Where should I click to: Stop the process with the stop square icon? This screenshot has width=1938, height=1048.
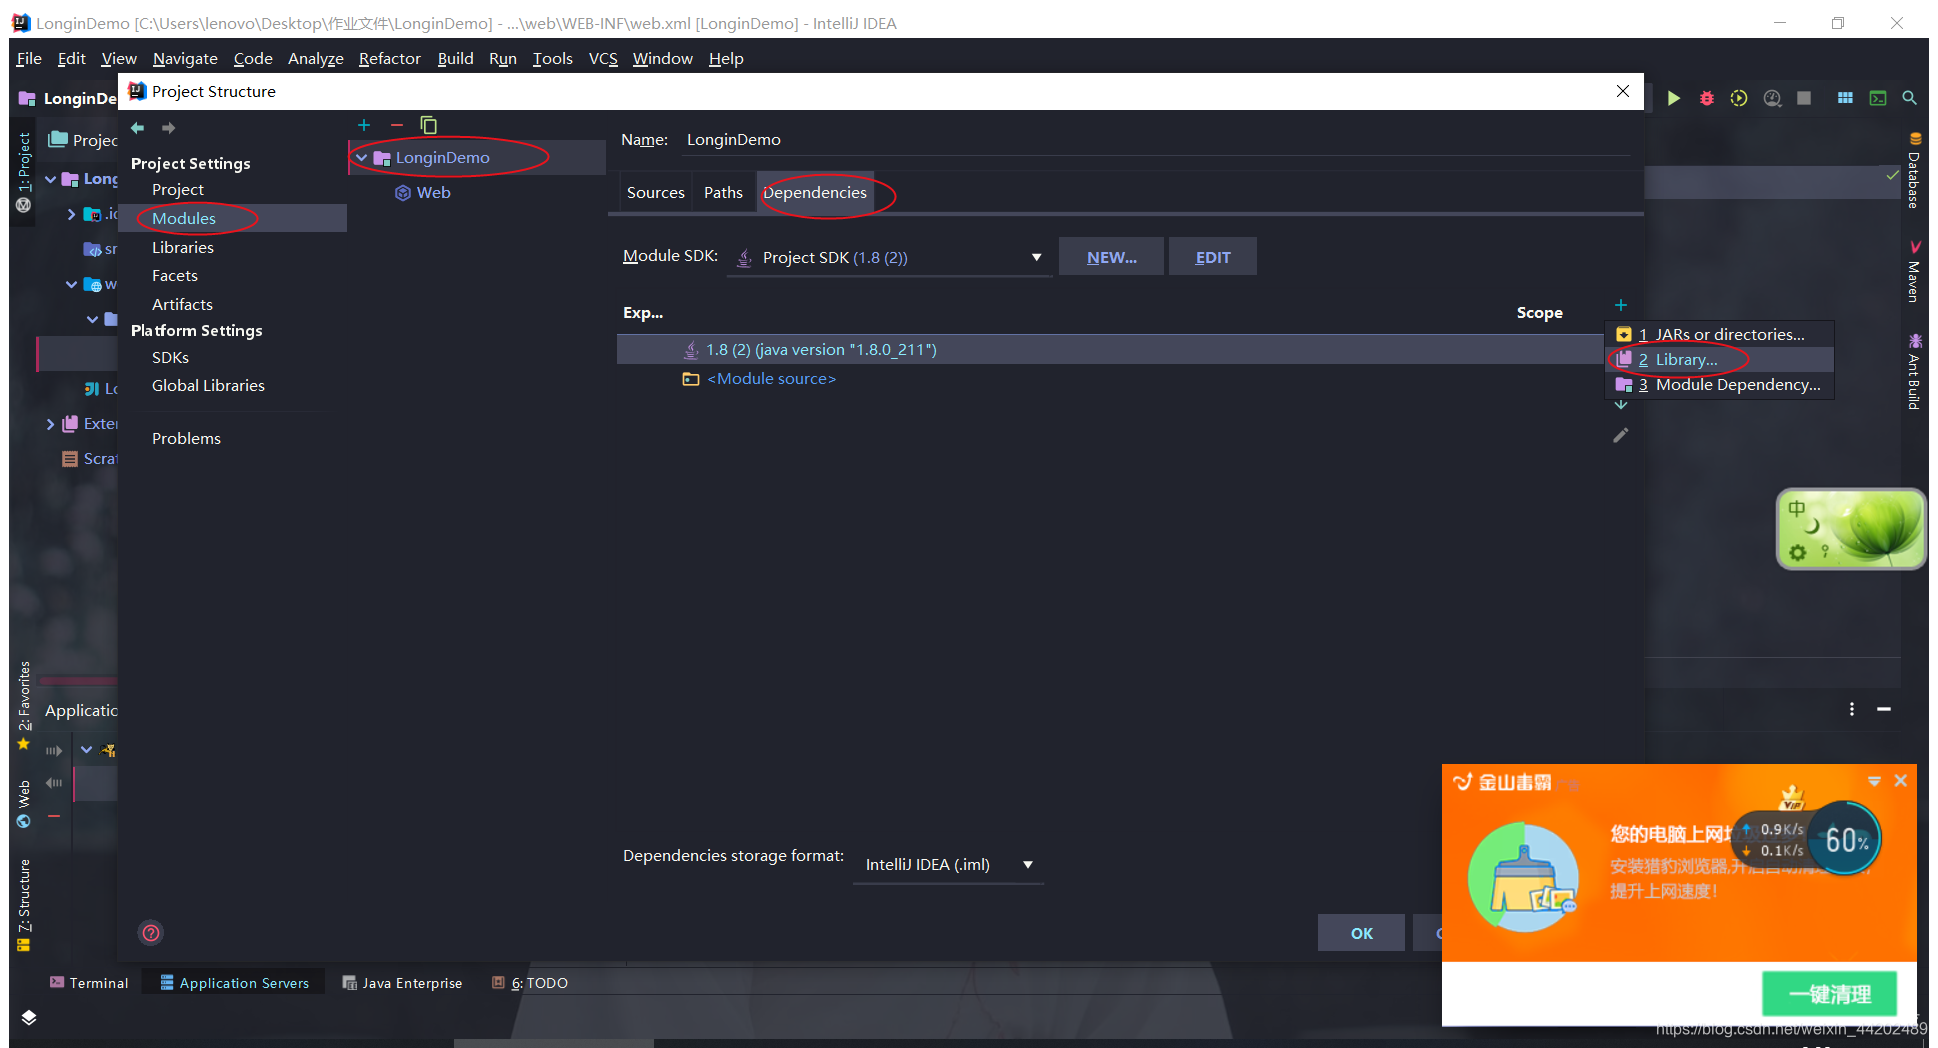point(1804,98)
